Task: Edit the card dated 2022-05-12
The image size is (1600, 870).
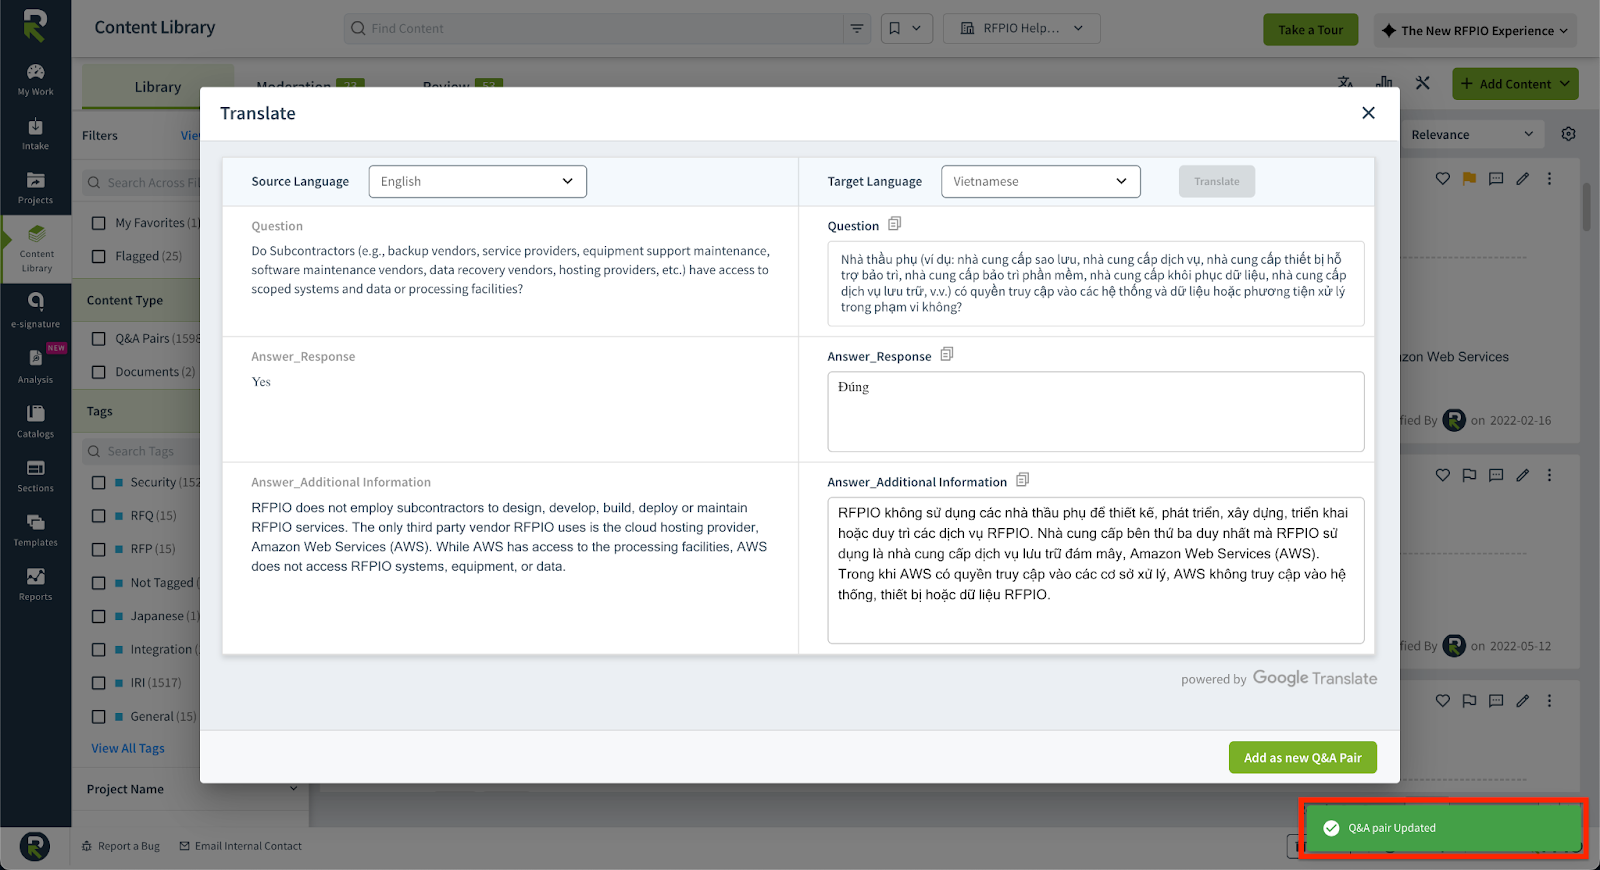Action: (1523, 475)
